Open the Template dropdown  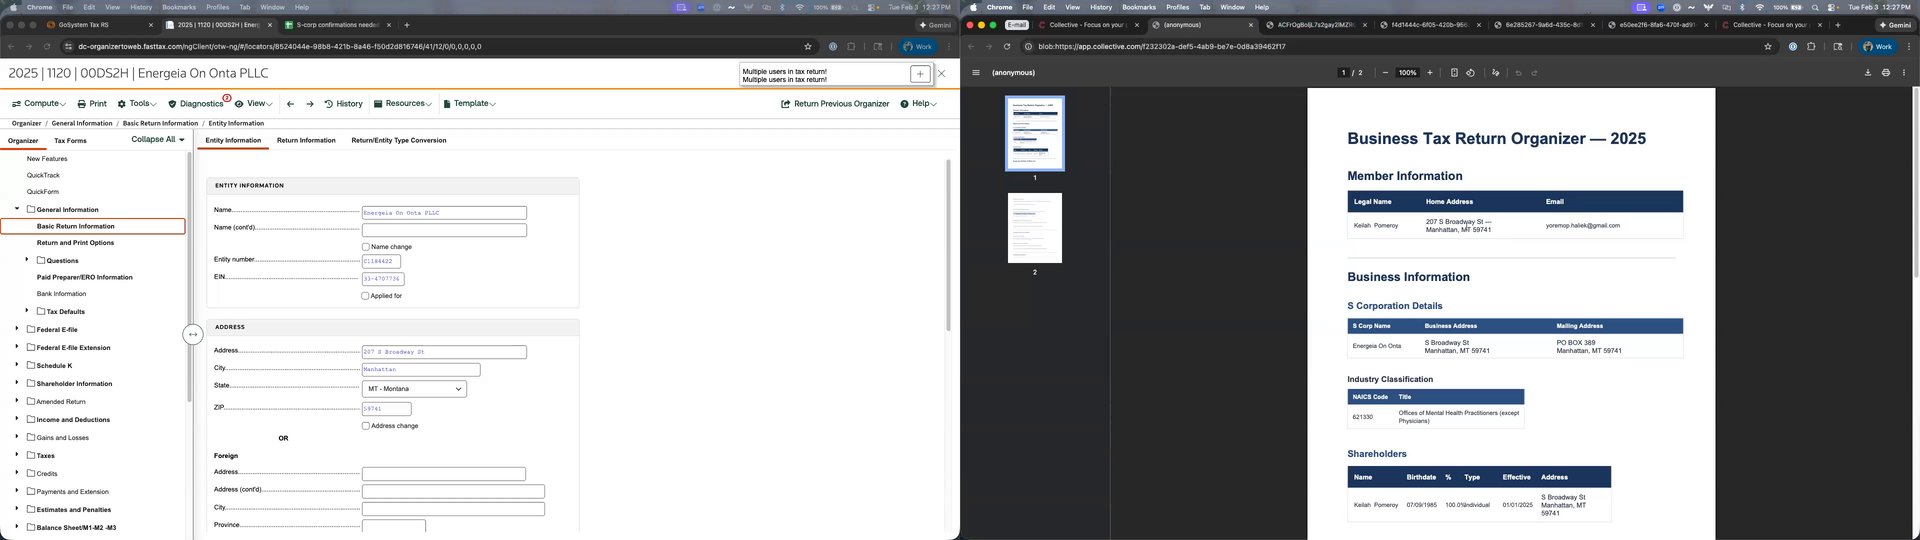[x=469, y=104]
